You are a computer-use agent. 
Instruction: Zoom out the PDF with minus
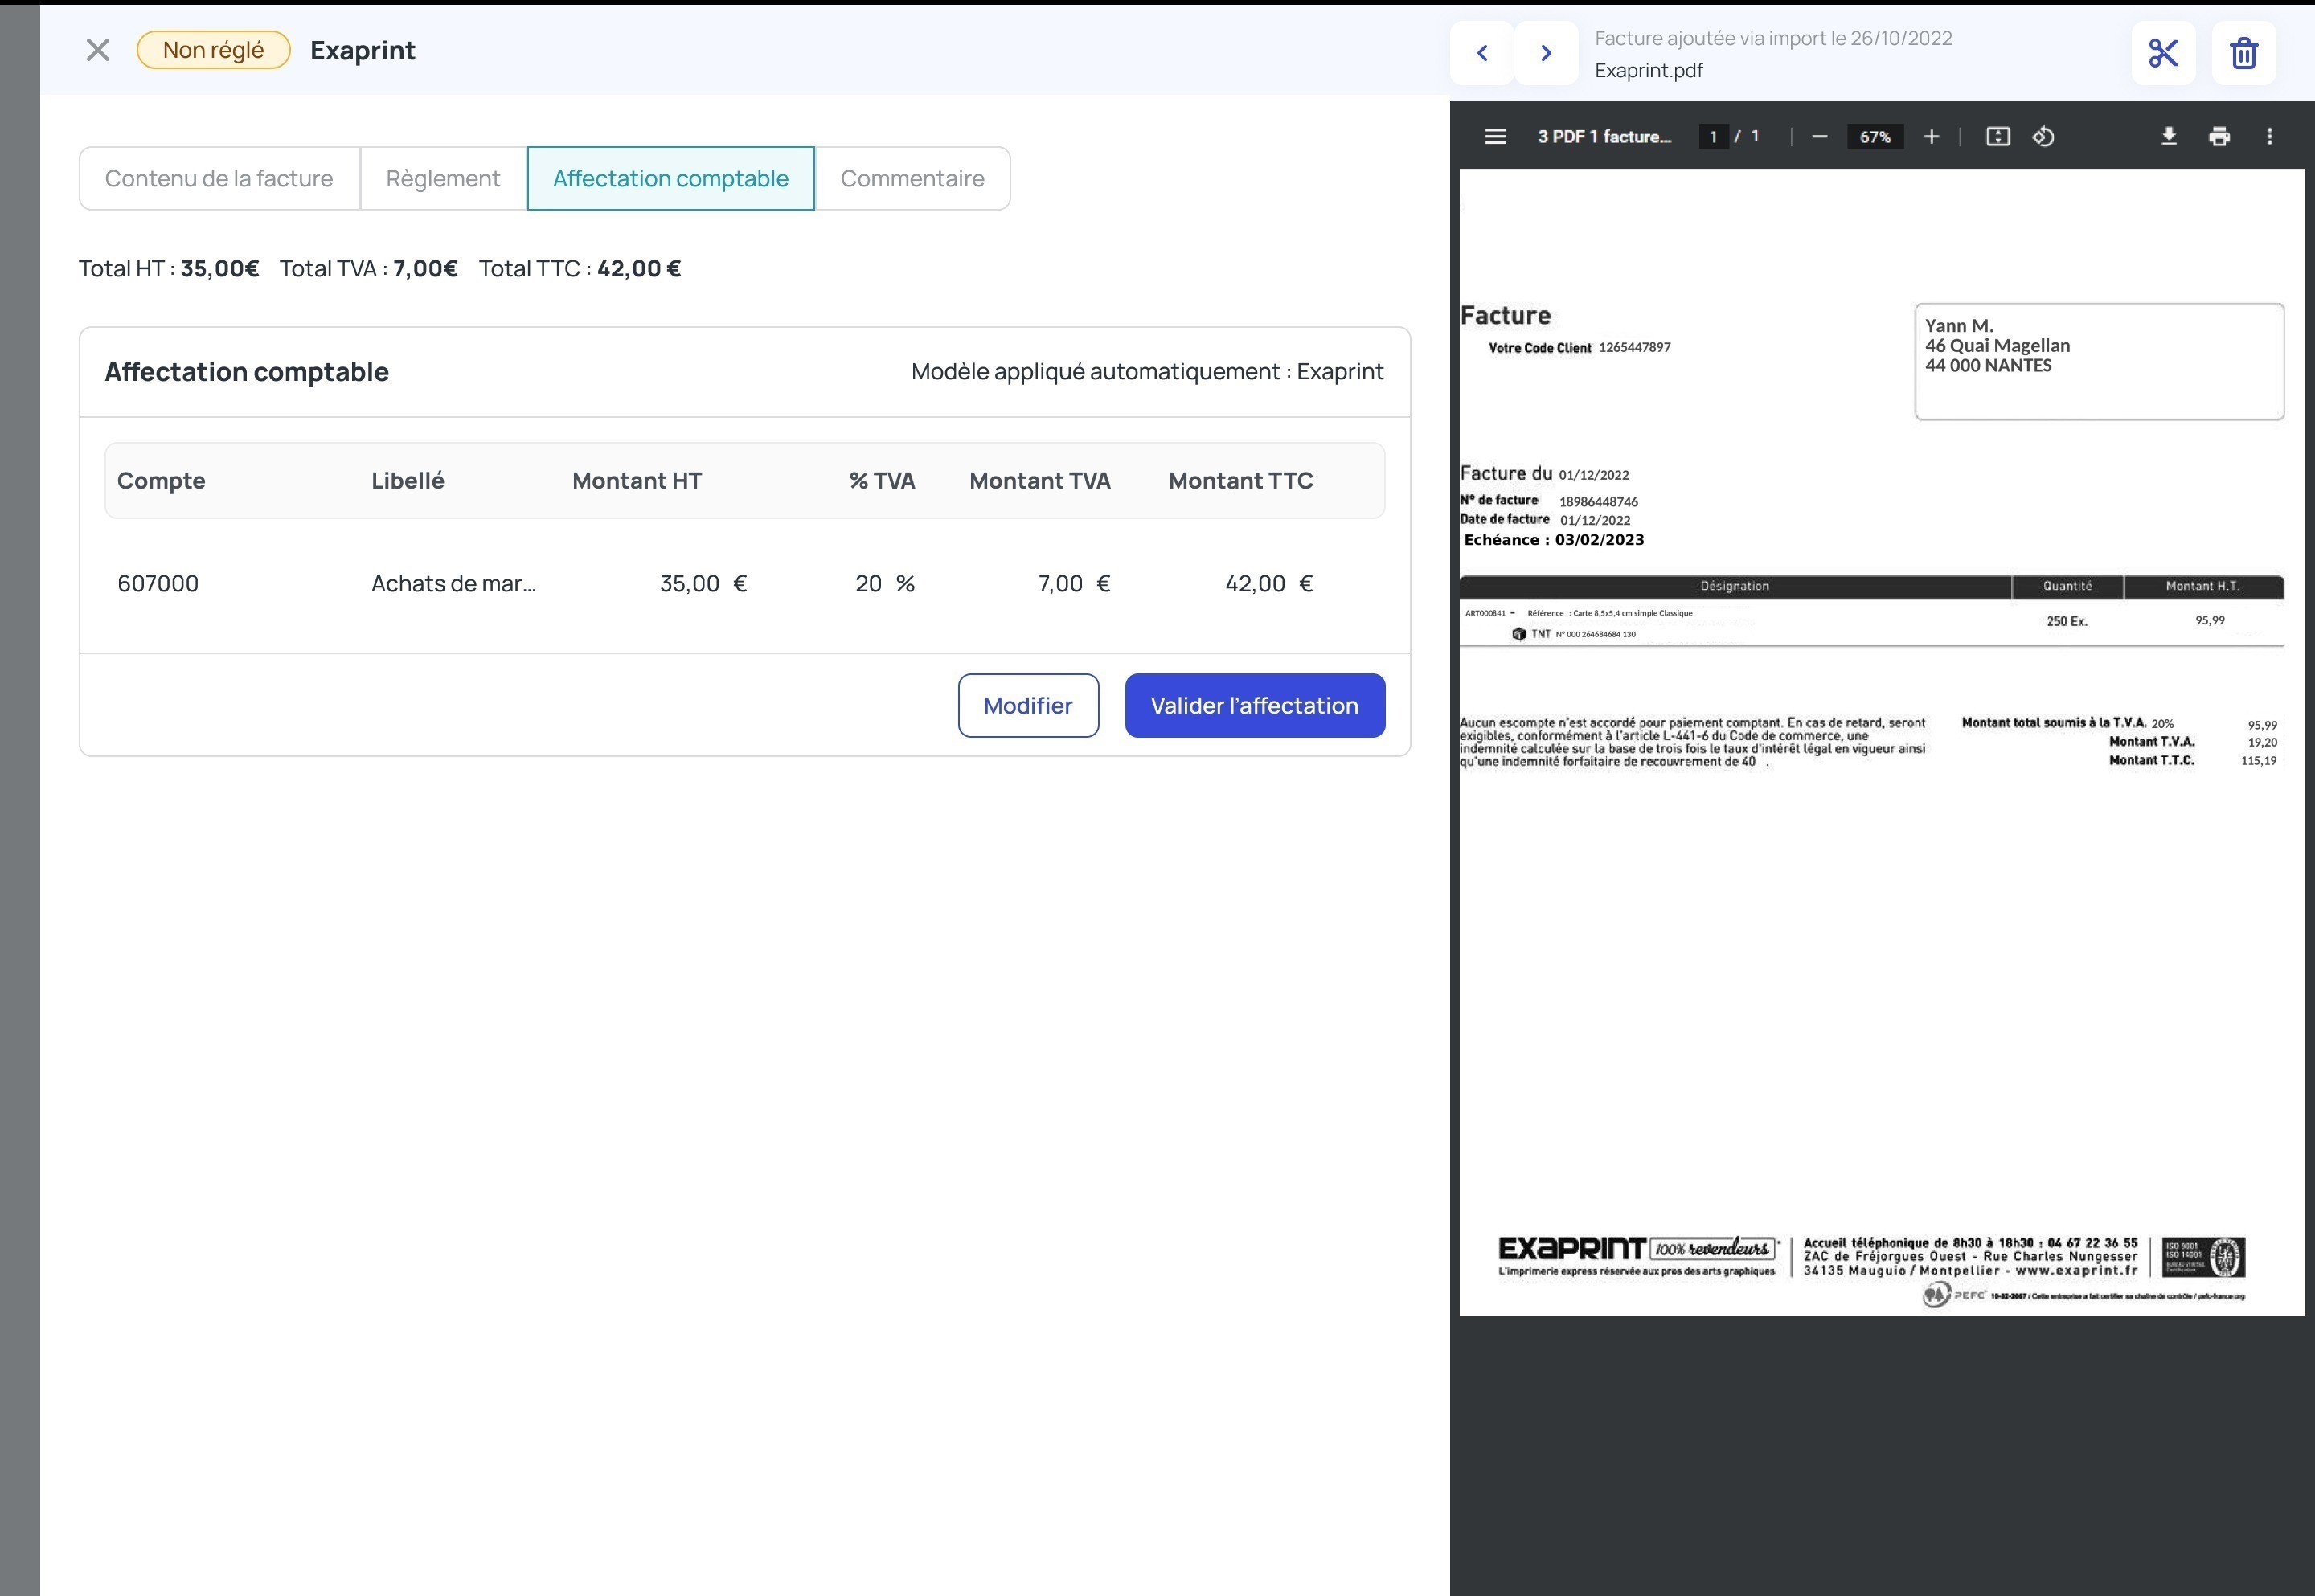click(1820, 137)
